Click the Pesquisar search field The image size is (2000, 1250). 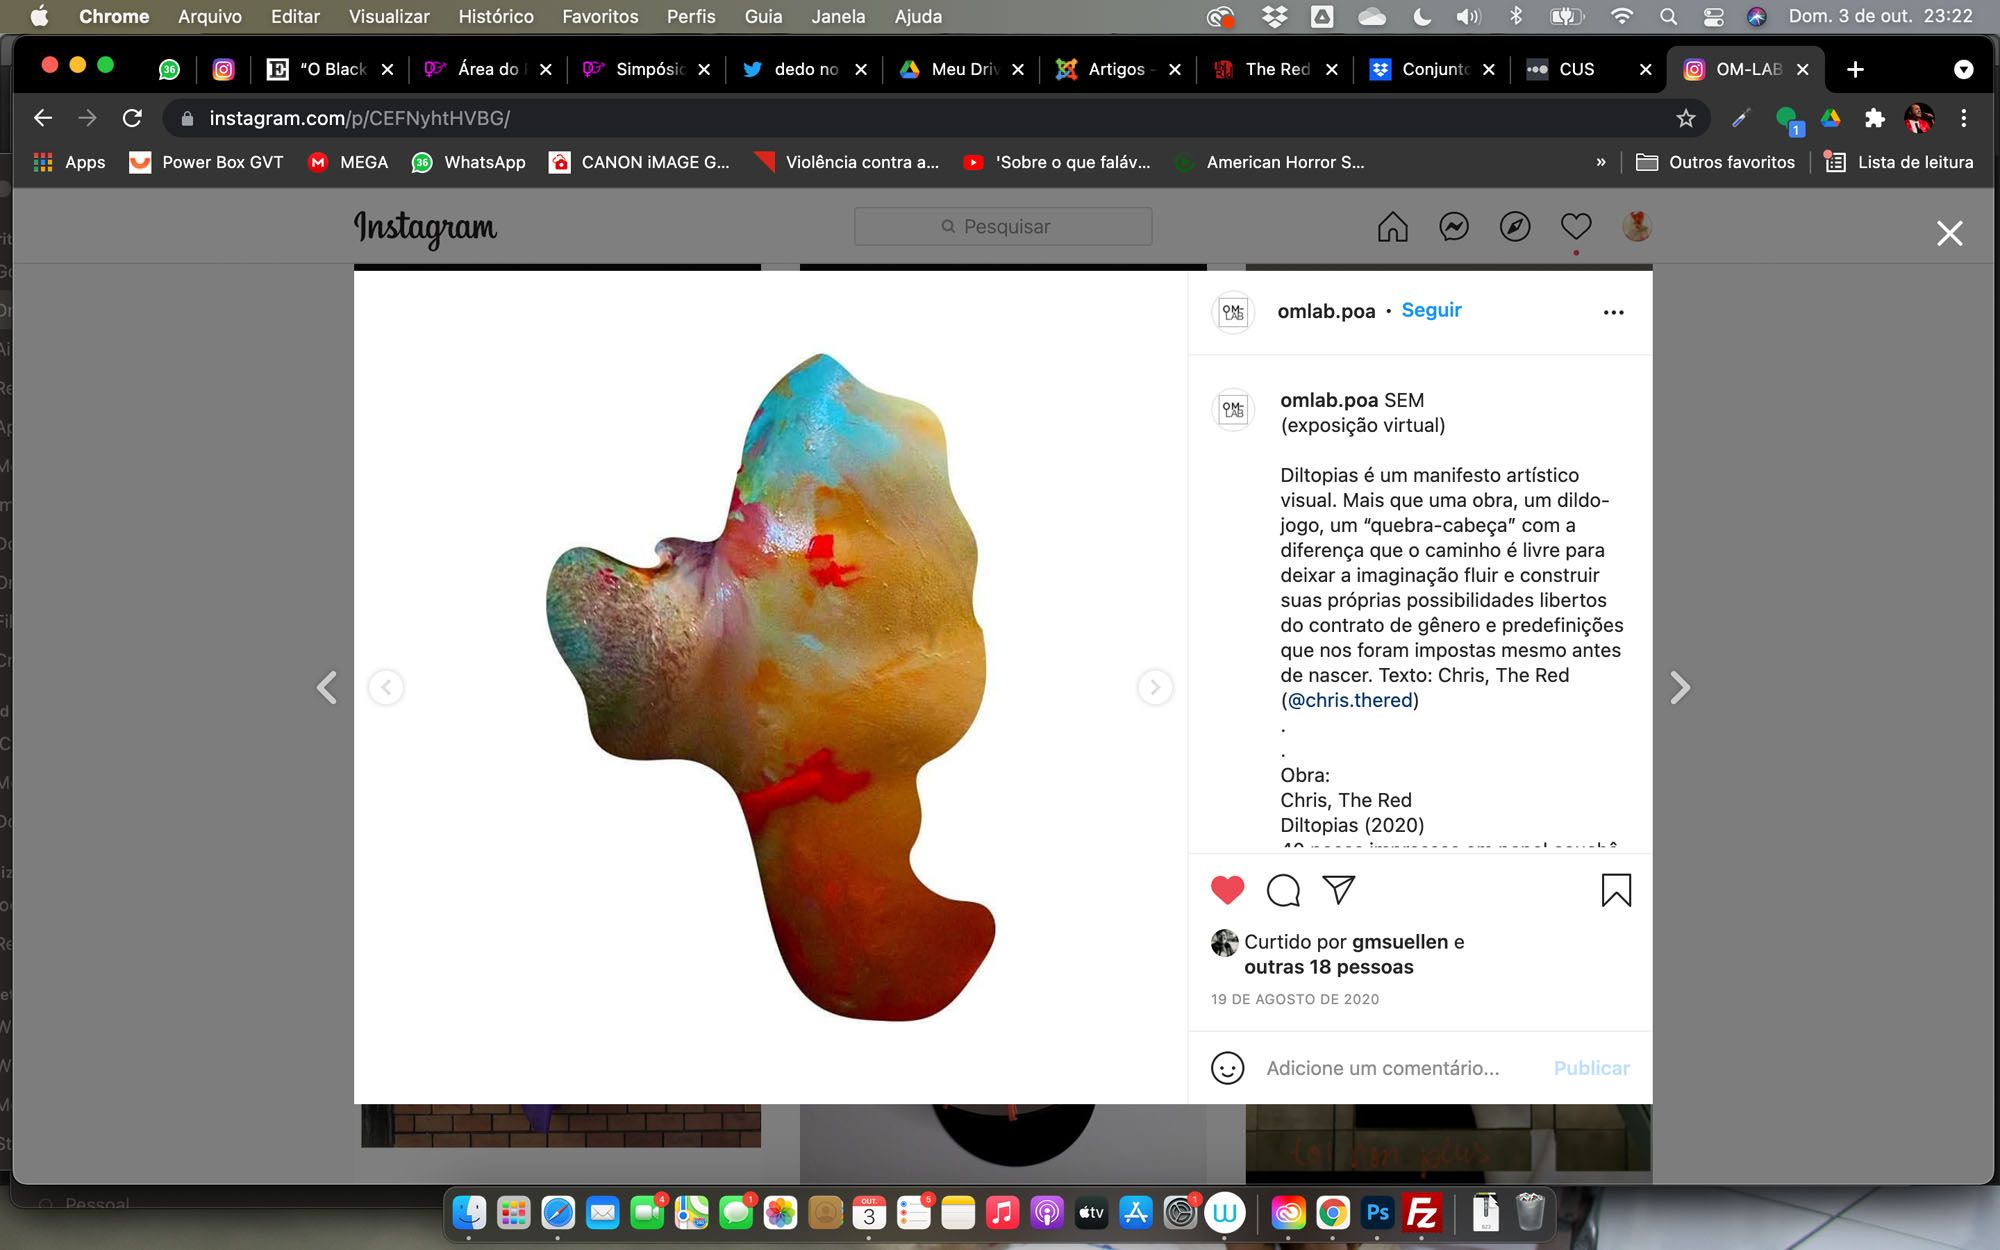coord(1003,227)
